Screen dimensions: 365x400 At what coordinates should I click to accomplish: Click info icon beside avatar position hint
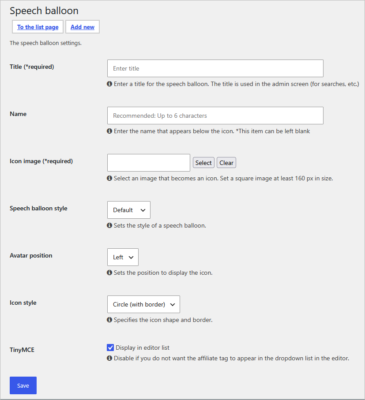[109, 273]
